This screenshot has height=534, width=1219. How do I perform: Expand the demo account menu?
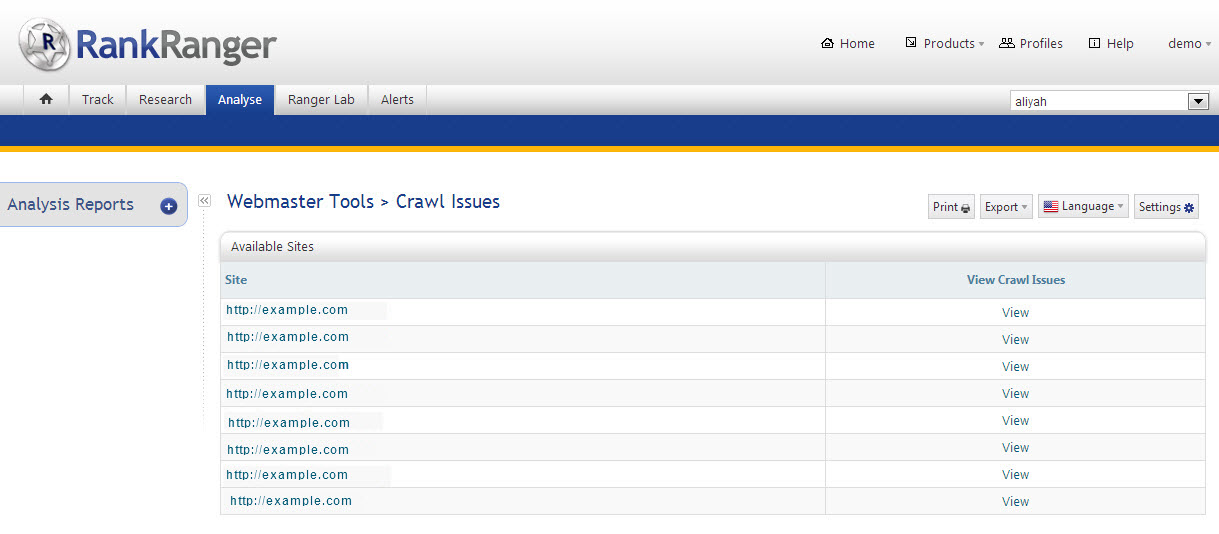pyautogui.click(x=1189, y=44)
